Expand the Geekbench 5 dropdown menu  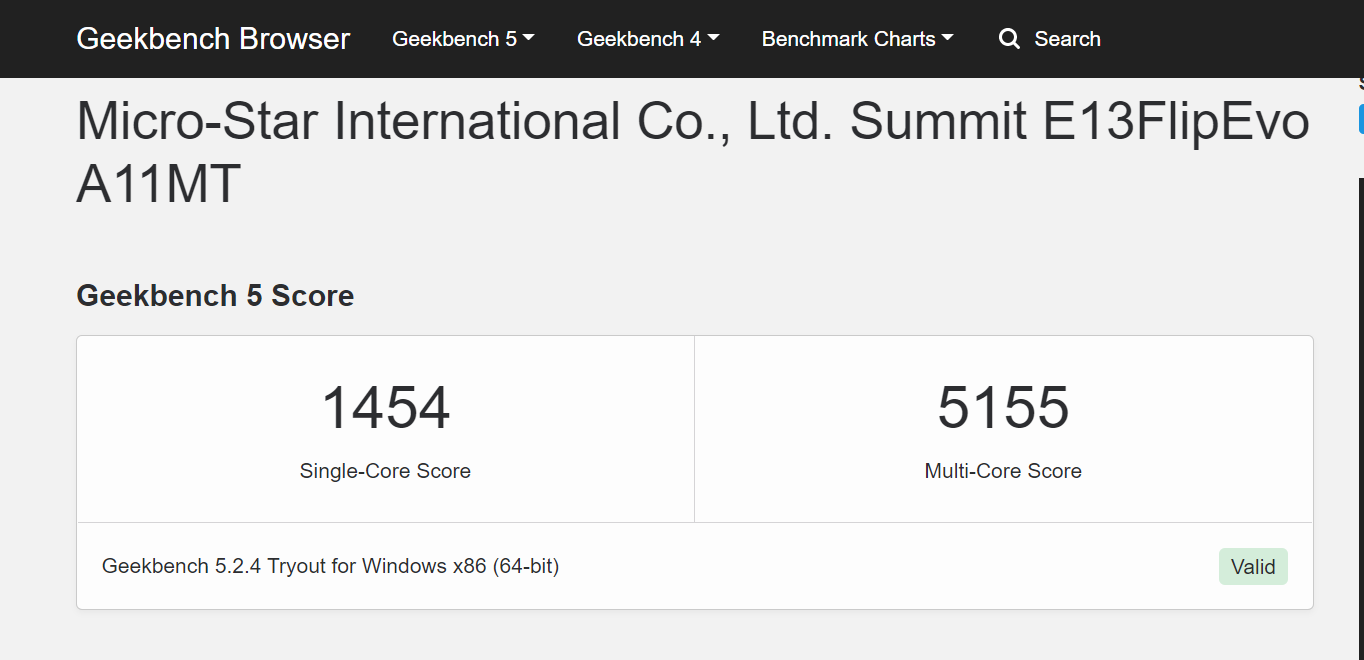pos(463,39)
